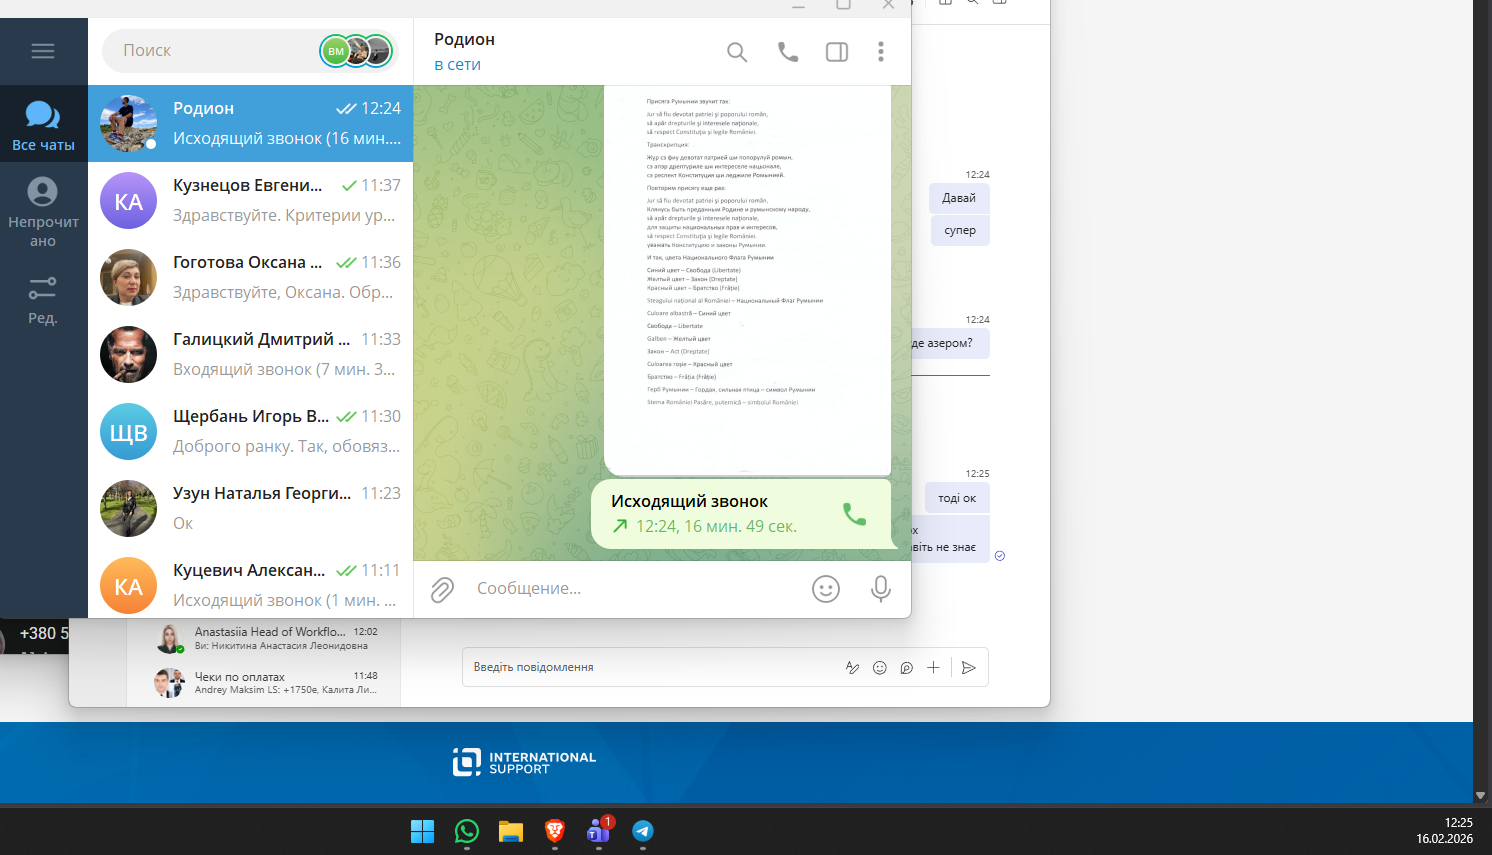Open chat with Гоготова Оксана
This screenshot has height=855, width=1492.
tap(250, 277)
